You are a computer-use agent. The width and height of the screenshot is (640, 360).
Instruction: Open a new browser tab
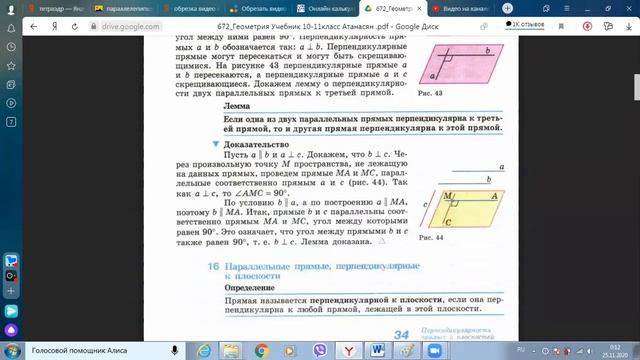coord(507,8)
